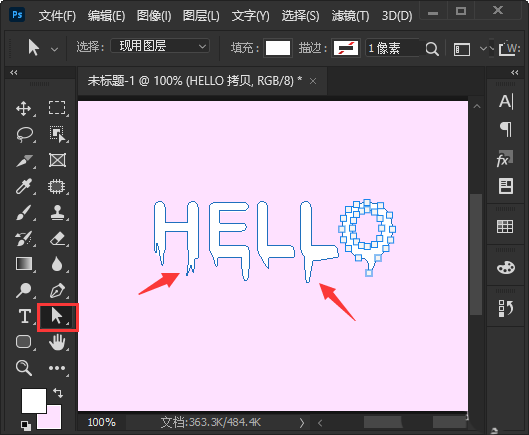Image resolution: width=529 pixels, height=435 pixels.
Task: Select the History Brush tool
Action: (24, 238)
